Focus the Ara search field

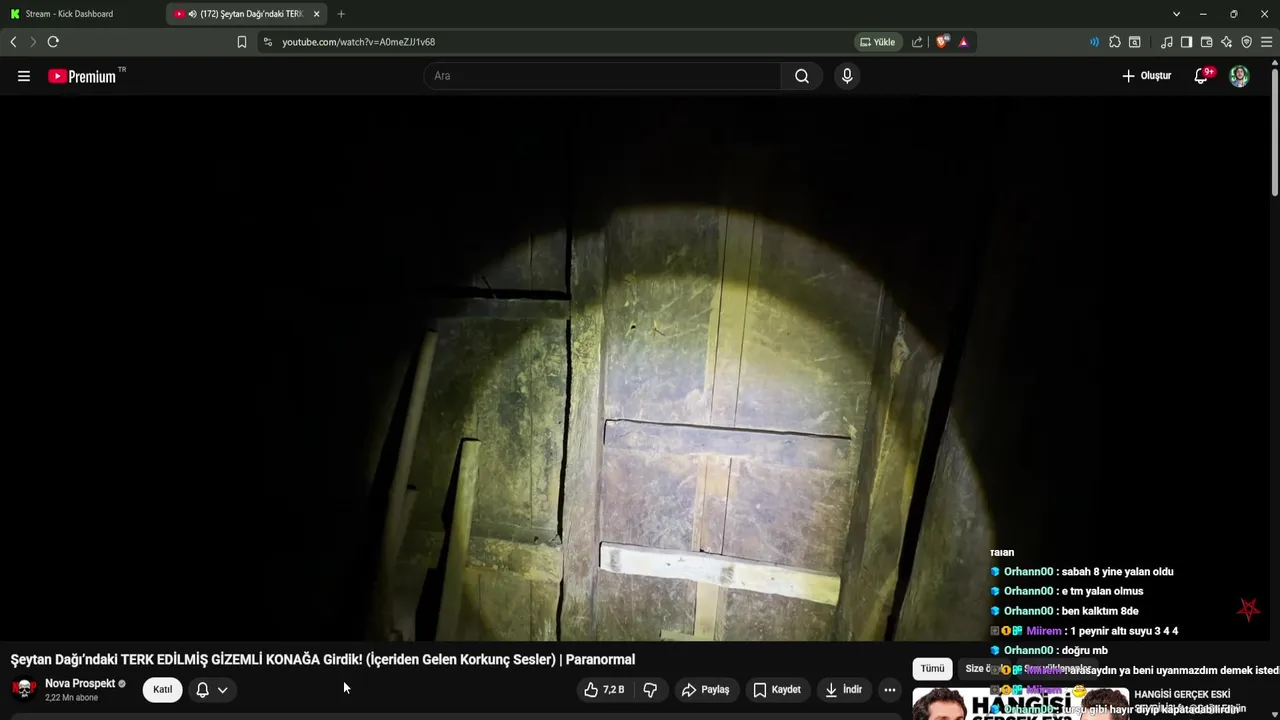(x=603, y=76)
